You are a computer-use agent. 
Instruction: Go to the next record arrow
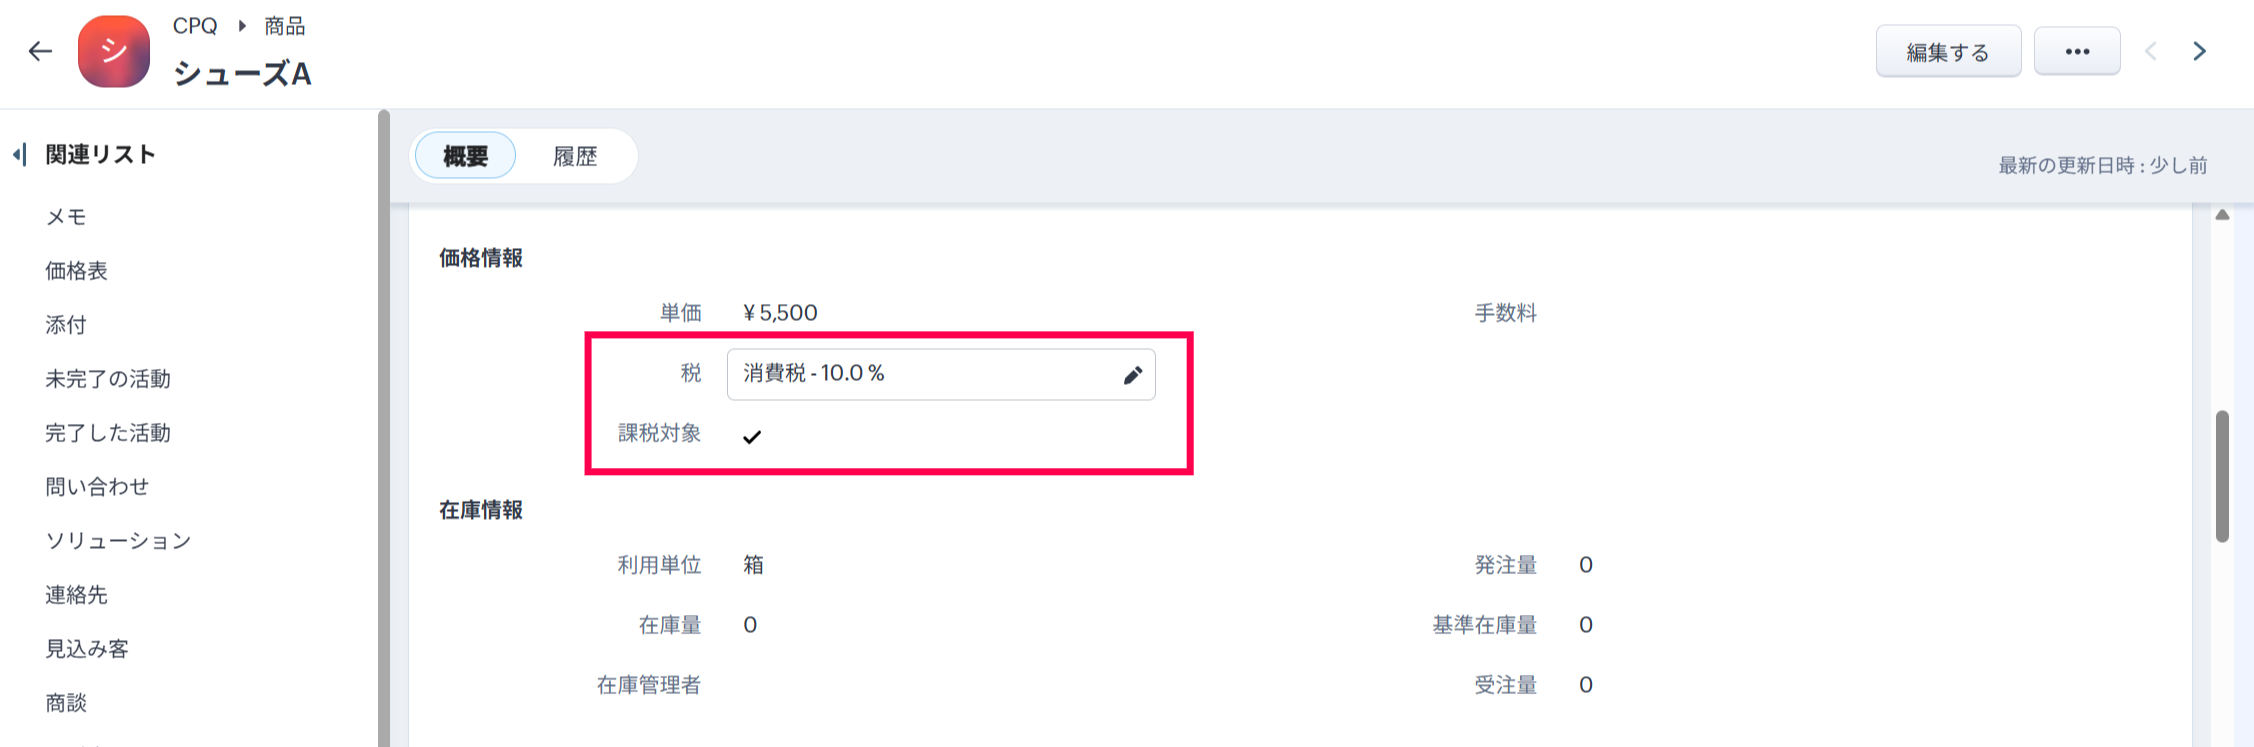pos(2199,52)
